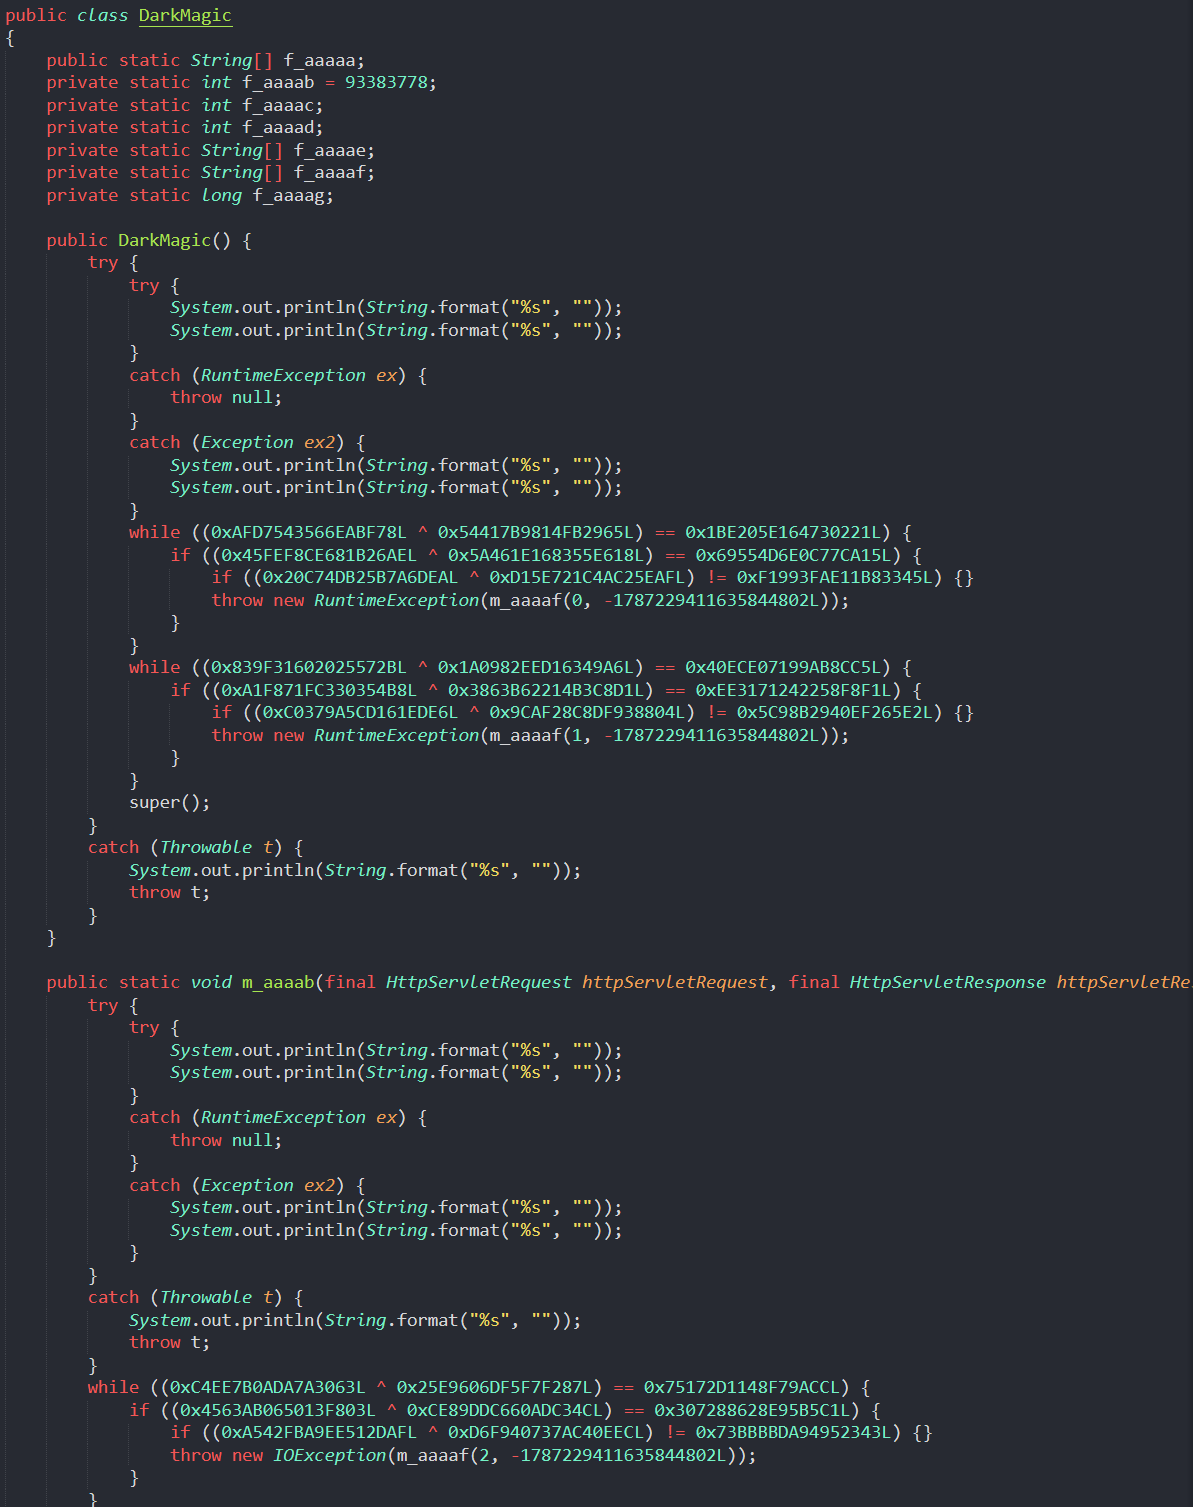Click the DarkMagic() constructor name

(x=164, y=240)
